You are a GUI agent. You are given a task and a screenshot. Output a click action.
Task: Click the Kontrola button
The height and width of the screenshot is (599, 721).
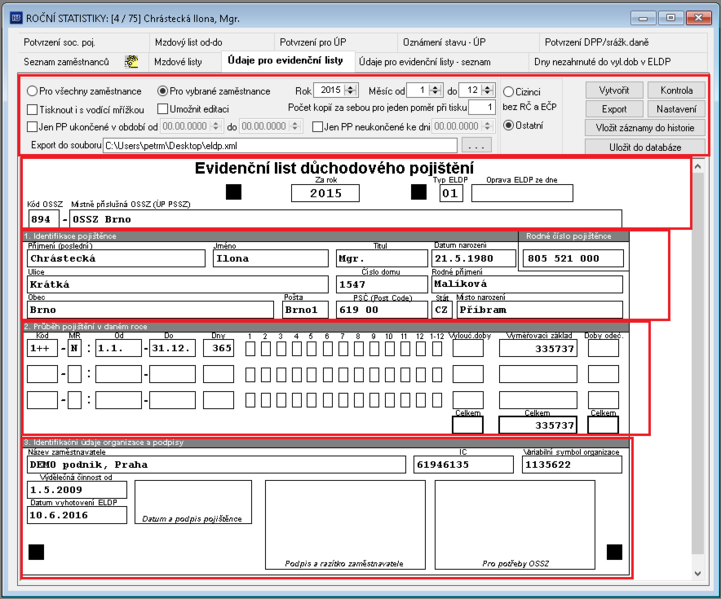pyautogui.click(x=676, y=90)
